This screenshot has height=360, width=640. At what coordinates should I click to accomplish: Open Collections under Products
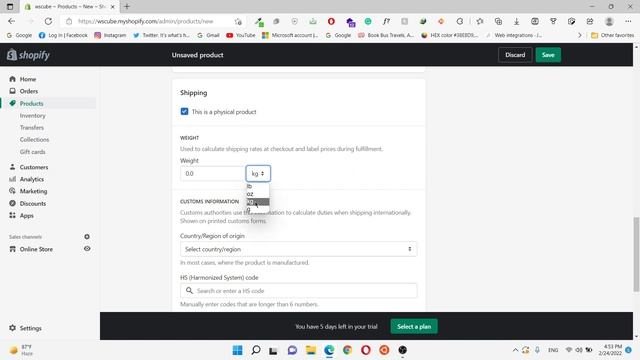(x=34, y=140)
